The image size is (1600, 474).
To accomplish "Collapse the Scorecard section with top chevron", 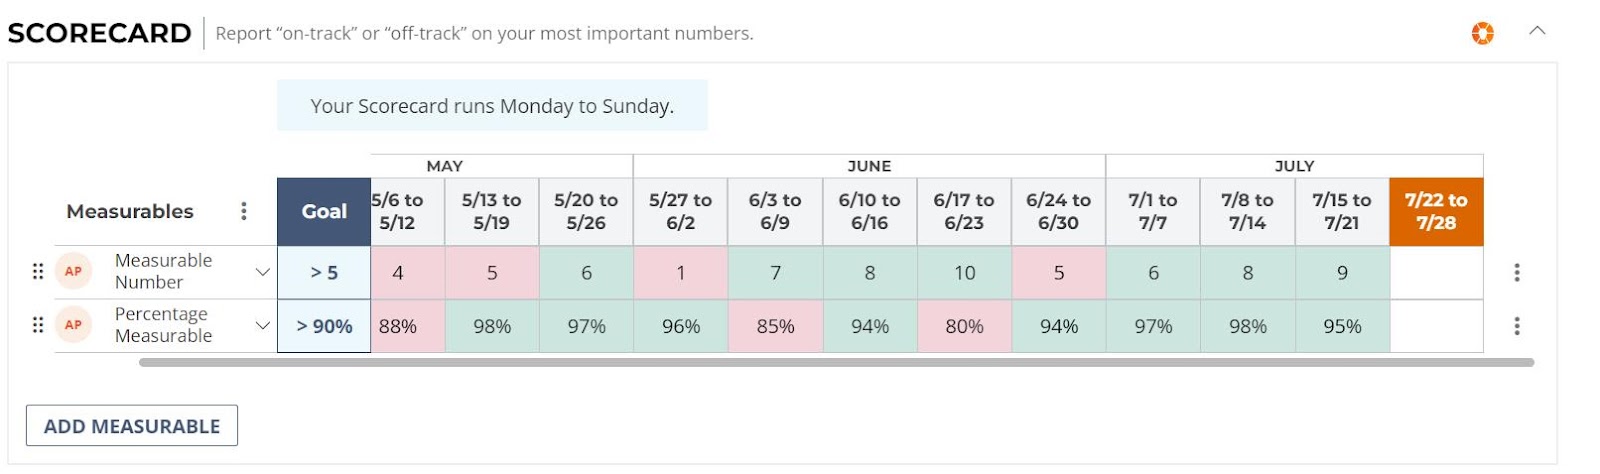I will [1537, 31].
